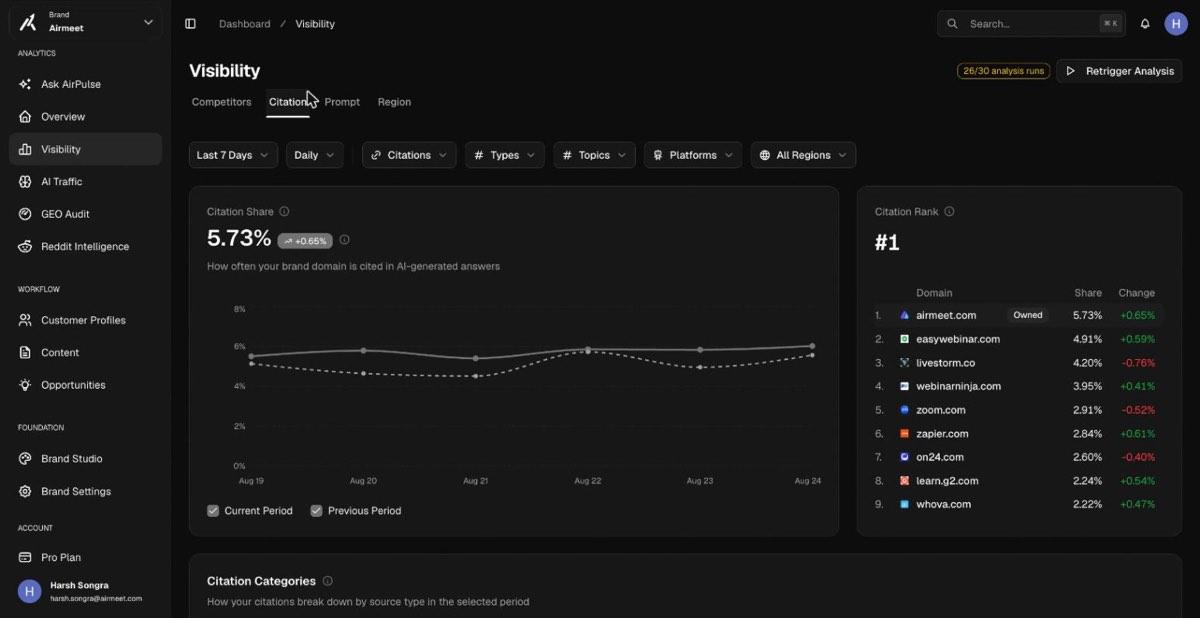1200x618 pixels.
Task: Switch to the Region tab
Action: pyautogui.click(x=394, y=102)
